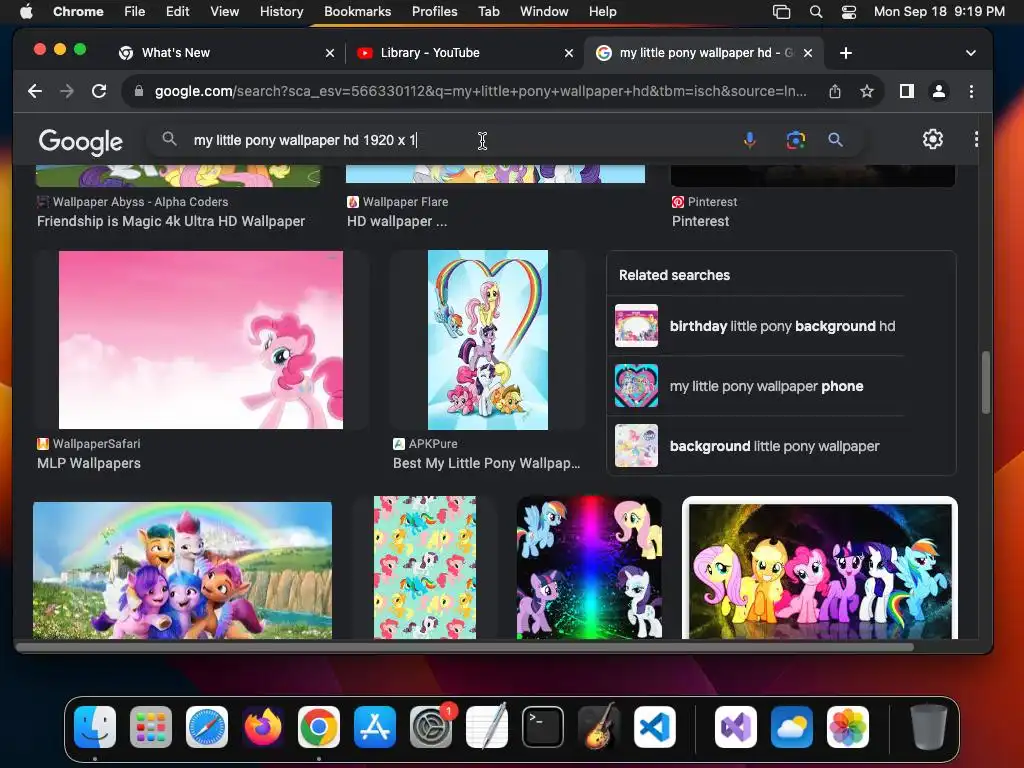The height and width of the screenshot is (768, 1024).
Task: Open Terminal from the dock
Action: click(543, 727)
